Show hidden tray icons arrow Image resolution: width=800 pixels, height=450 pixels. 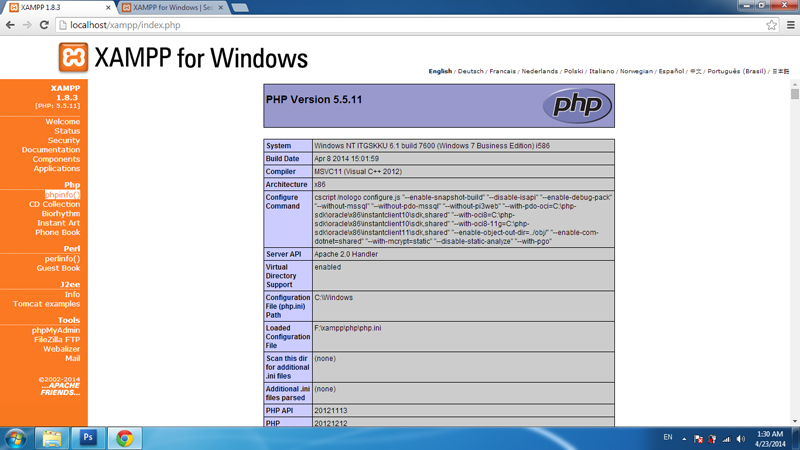pos(684,439)
